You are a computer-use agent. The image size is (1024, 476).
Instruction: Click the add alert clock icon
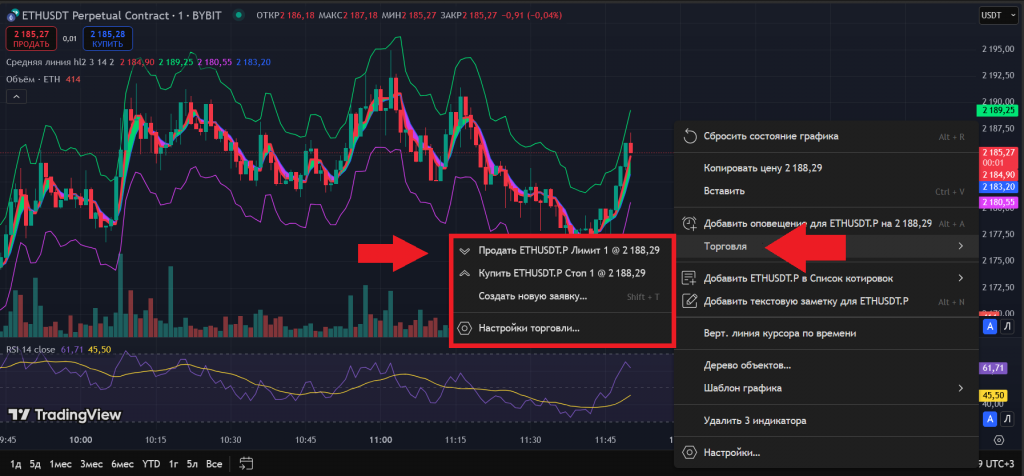pyautogui.click(x=688, y=223)
